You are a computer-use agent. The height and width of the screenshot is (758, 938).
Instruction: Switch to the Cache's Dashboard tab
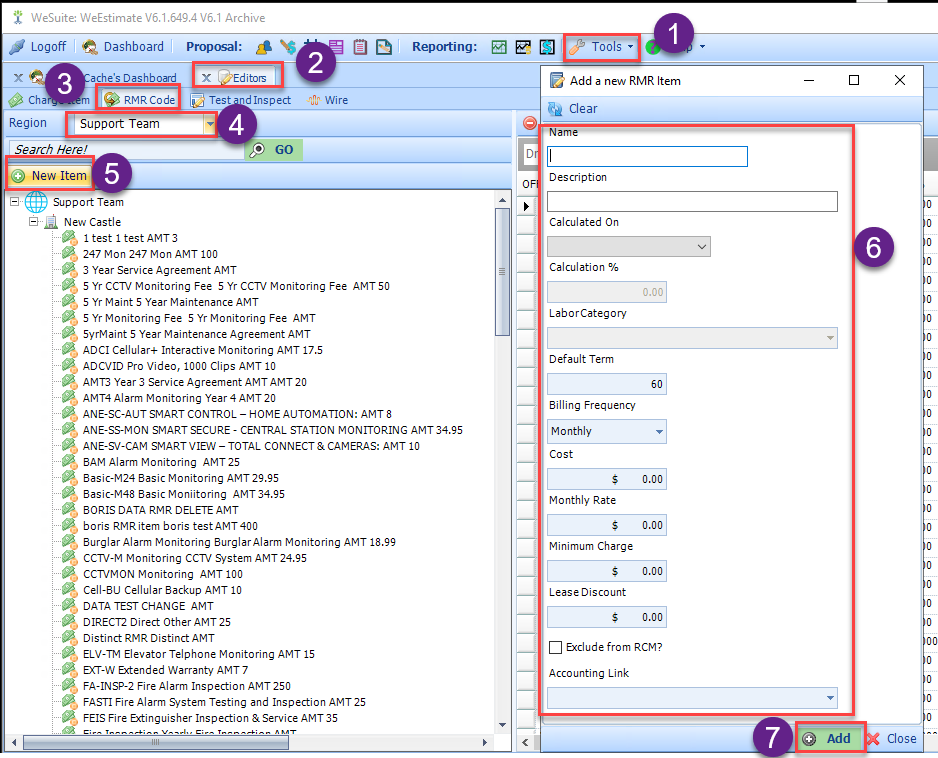130,78
